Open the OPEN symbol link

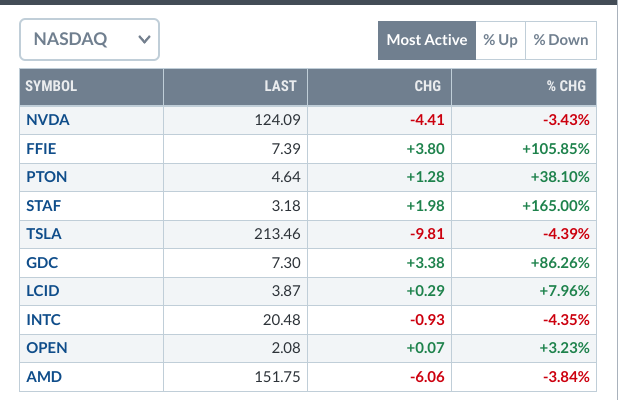click(x=47, y=348)
